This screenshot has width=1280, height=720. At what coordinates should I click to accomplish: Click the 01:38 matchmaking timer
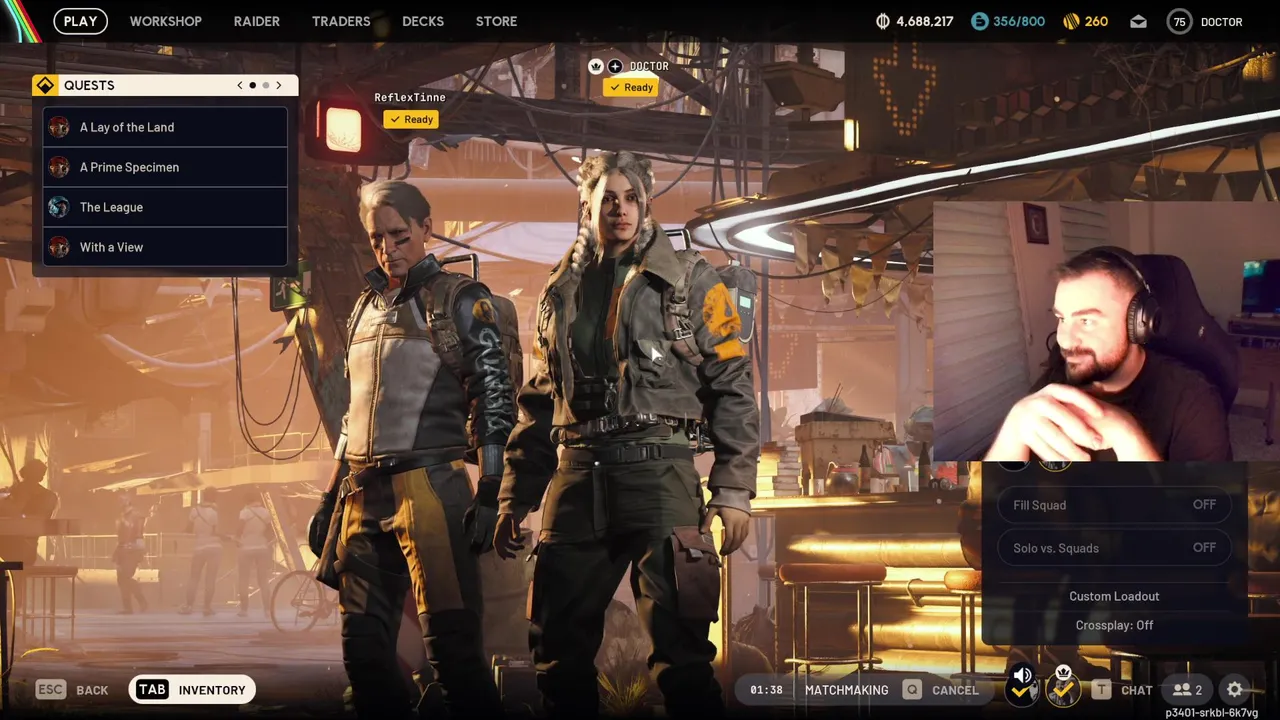[x=766, y=690]
